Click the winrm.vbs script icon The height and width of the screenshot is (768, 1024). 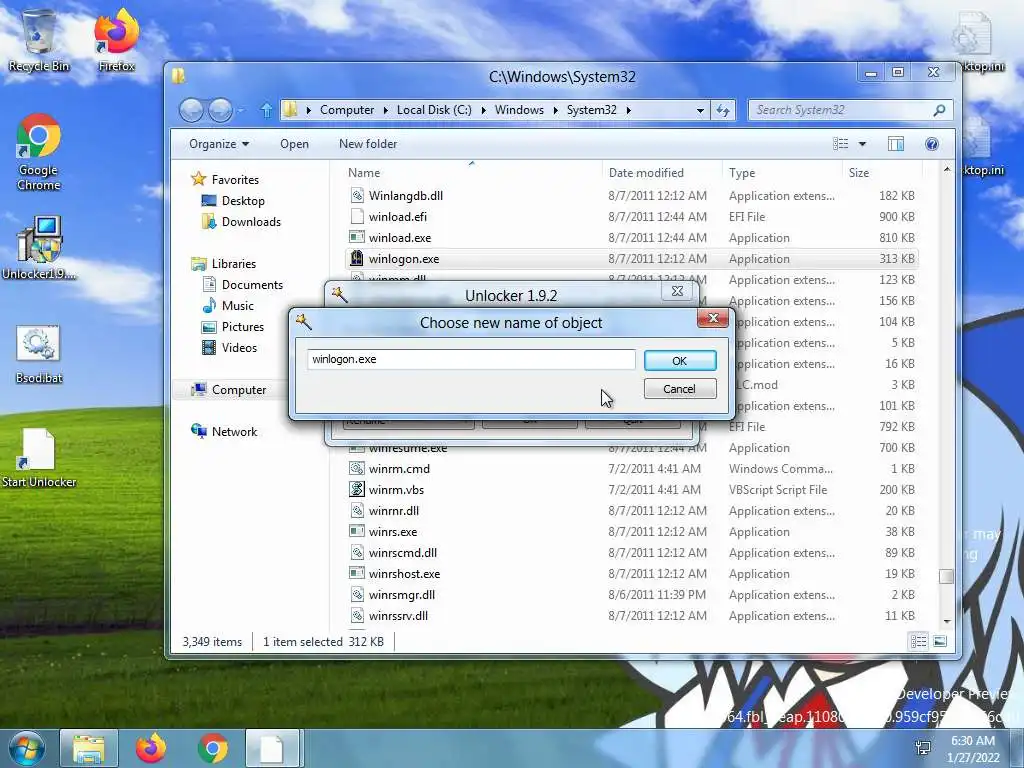pyautogui.click(x=357, y=489)
